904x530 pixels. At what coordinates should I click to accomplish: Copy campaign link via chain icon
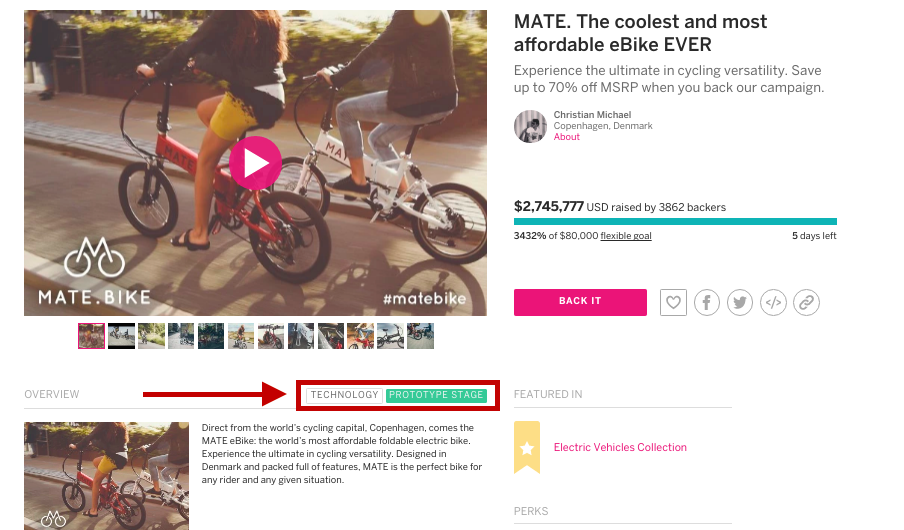806,302
